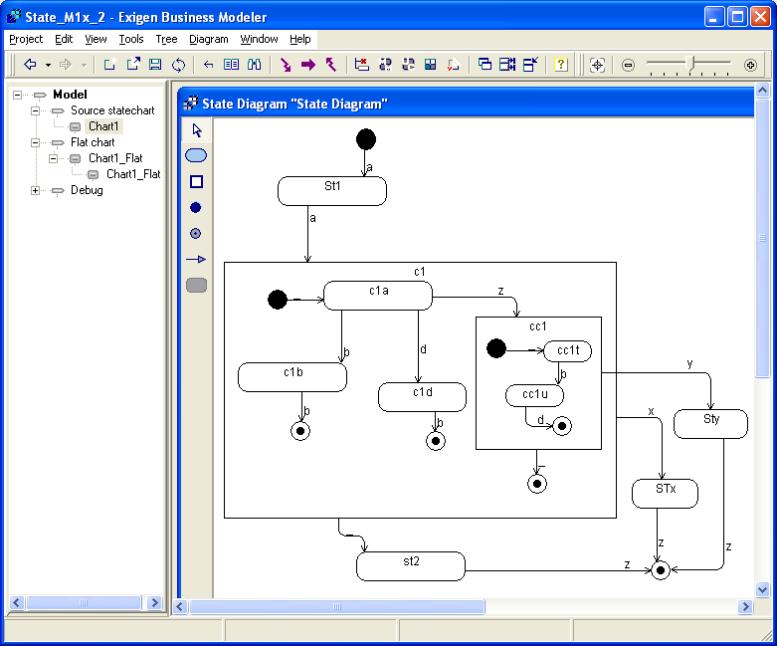Click the zoom-in plus magnifier icon
The image size is (777, 646).
750,64
